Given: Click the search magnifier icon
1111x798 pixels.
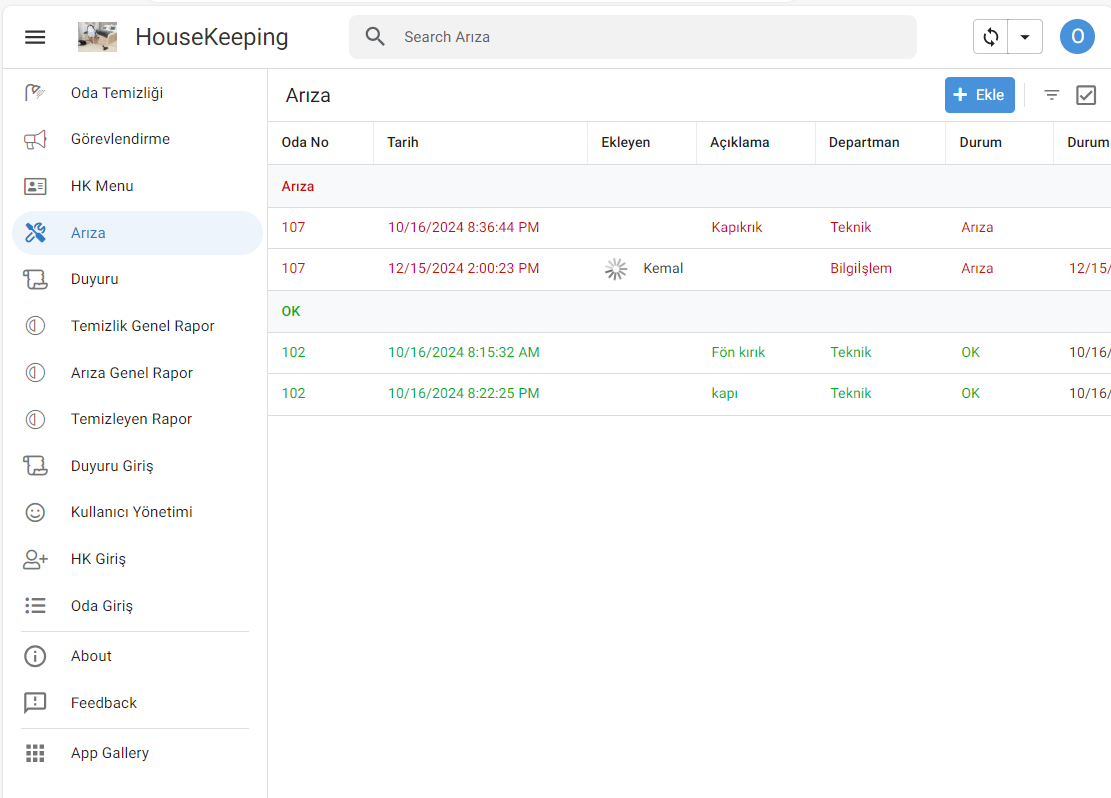Looking at the screenshot, I should coord(375,37).
